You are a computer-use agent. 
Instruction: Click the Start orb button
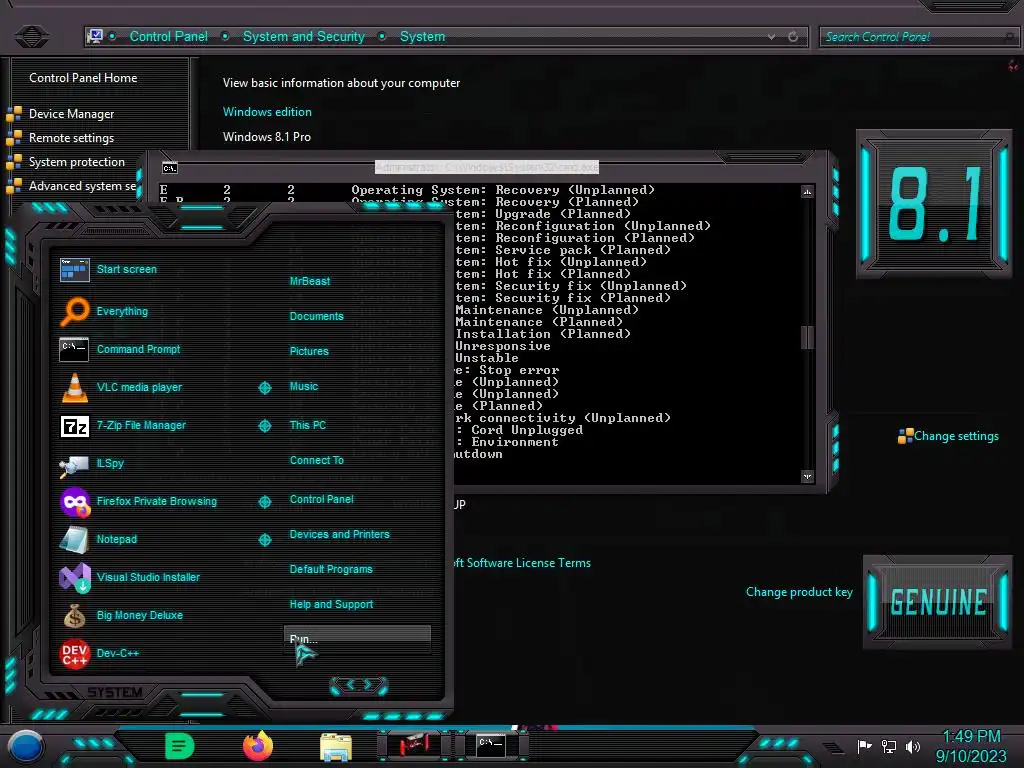pos(26,746)
